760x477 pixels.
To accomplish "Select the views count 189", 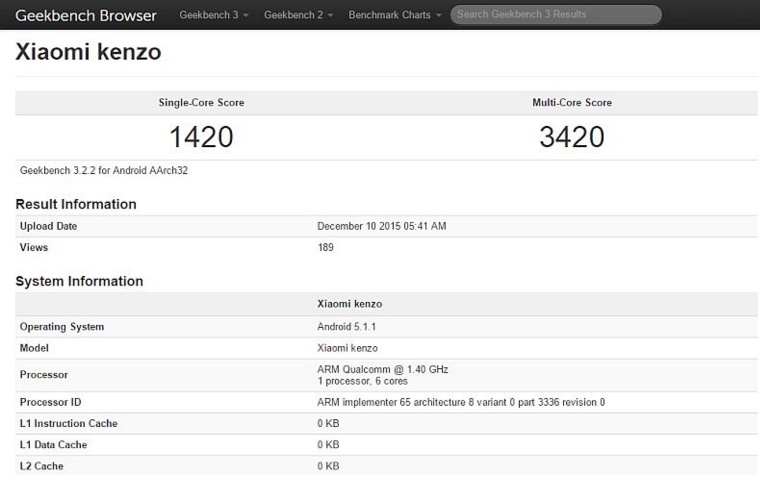I will [325, 247].
